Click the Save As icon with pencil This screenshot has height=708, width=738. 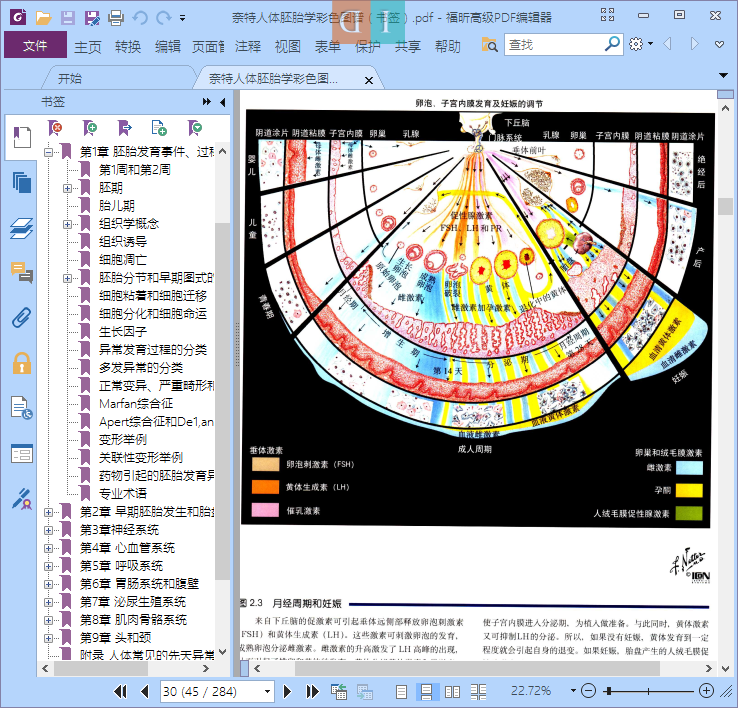[92, 18]
